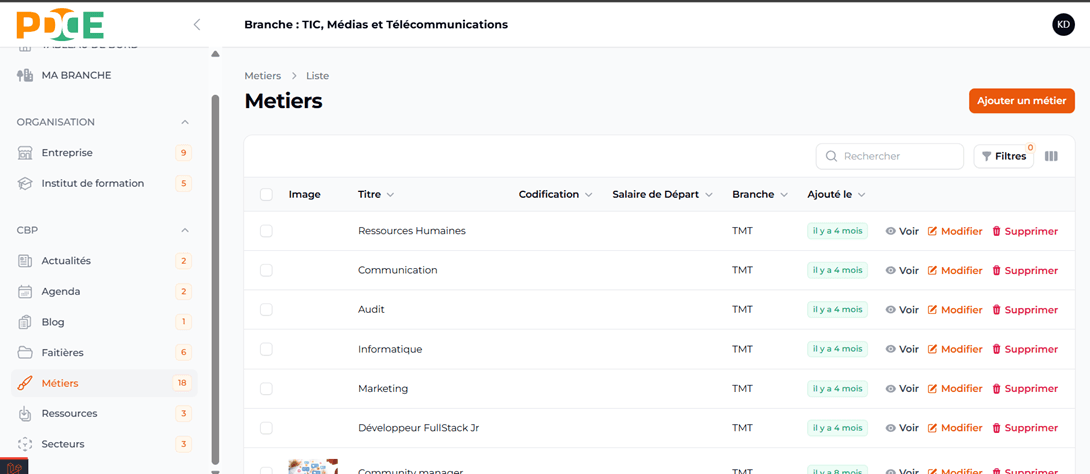Click the Agenda calendar icon
The width and height of the screenshot is (1090, 474).
coord(25,292)
